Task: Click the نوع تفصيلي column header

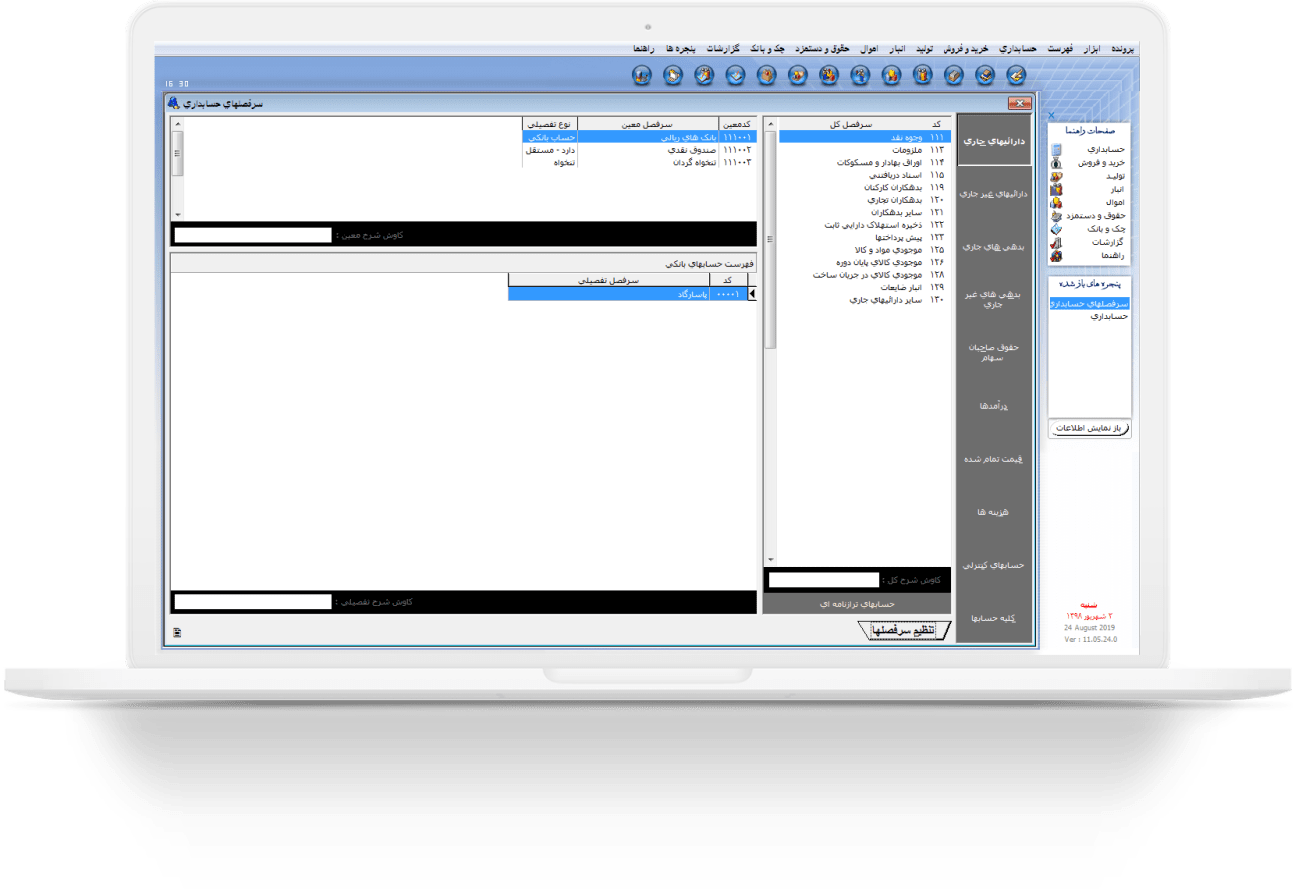Action: tap(551, 125)
